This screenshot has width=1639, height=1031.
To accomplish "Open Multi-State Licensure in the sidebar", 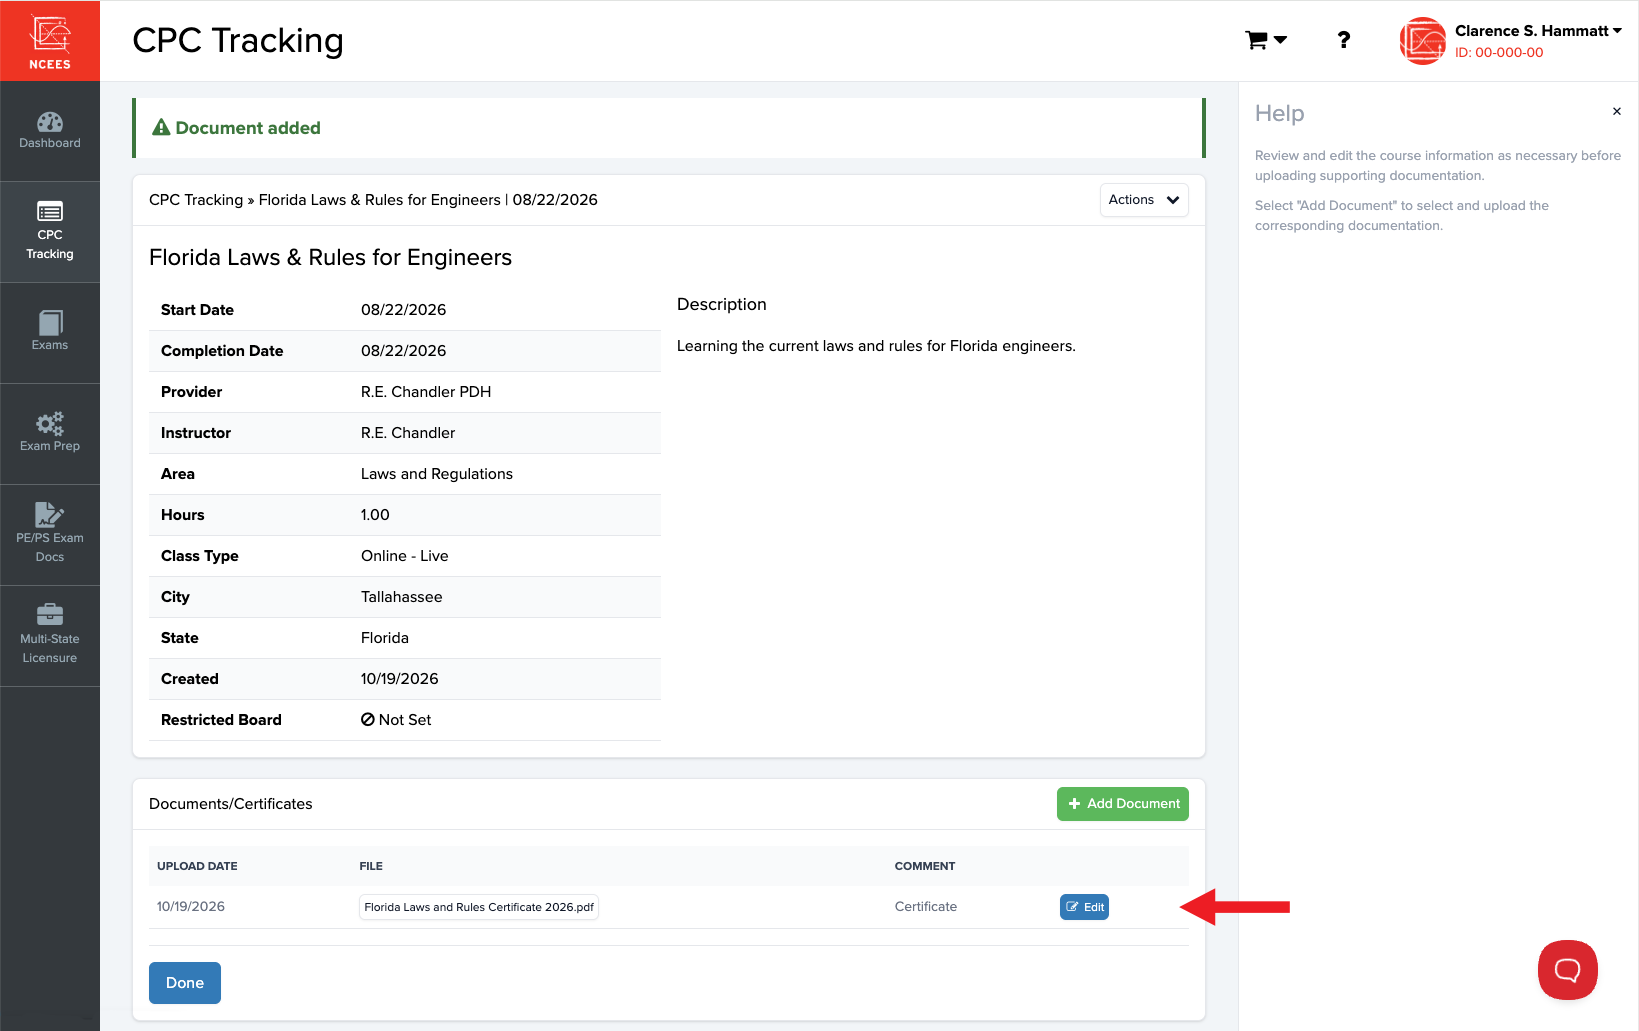I will [x=50, y=636].
